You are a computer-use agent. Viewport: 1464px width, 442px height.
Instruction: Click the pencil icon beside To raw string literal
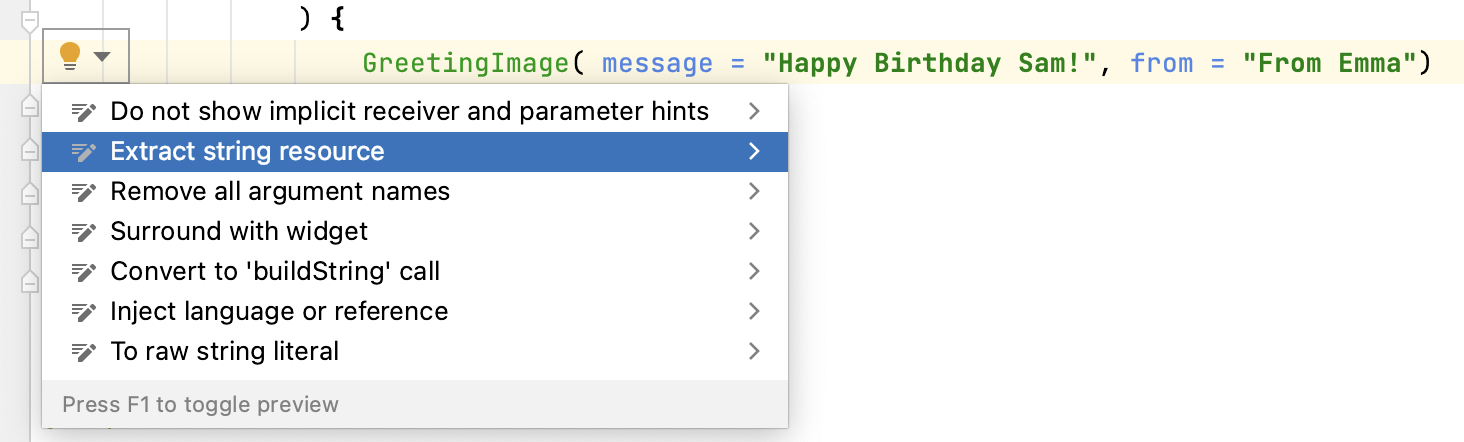[84, 352]
